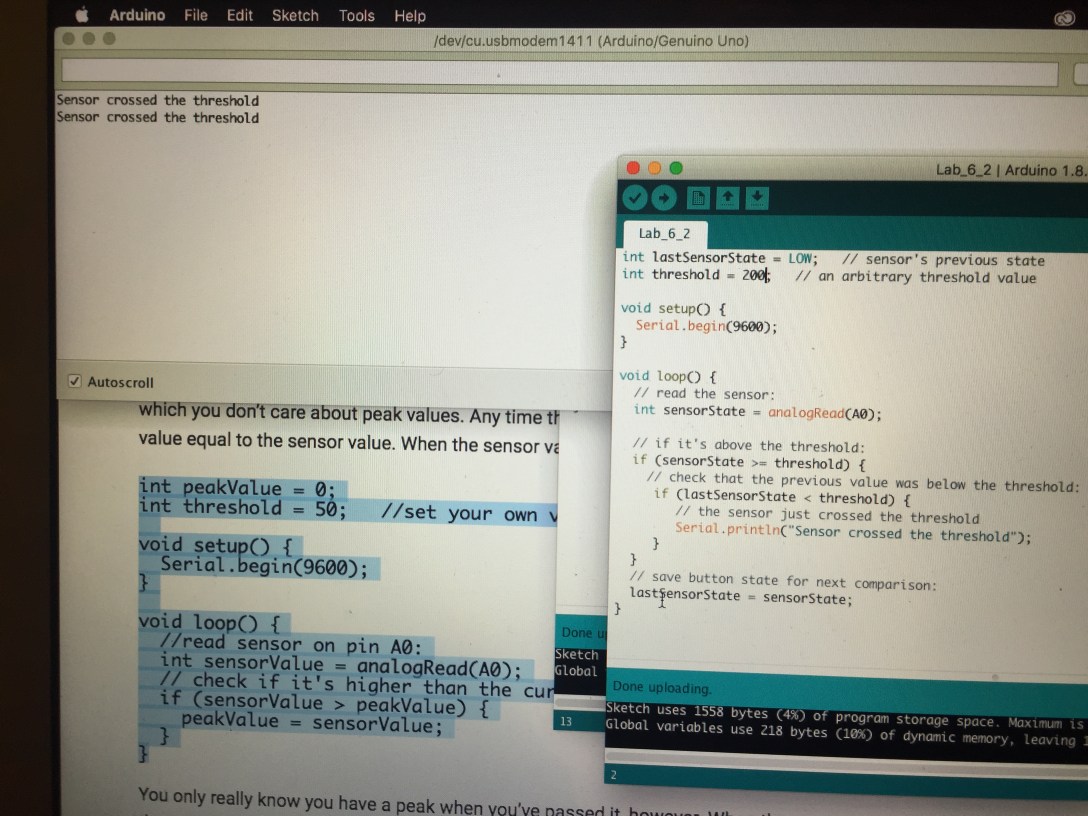Create a new sketch with New icon

(699, 198)
